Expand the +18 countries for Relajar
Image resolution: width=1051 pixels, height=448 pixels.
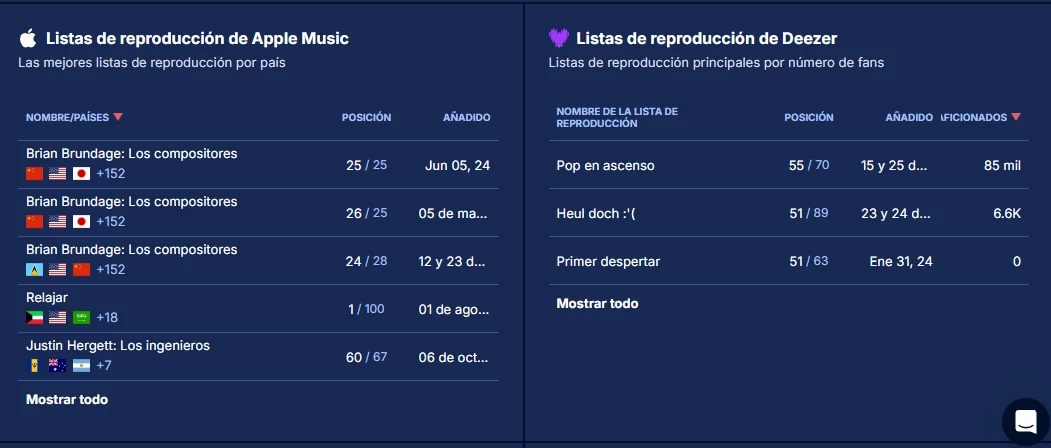click(x=107, y=317)
